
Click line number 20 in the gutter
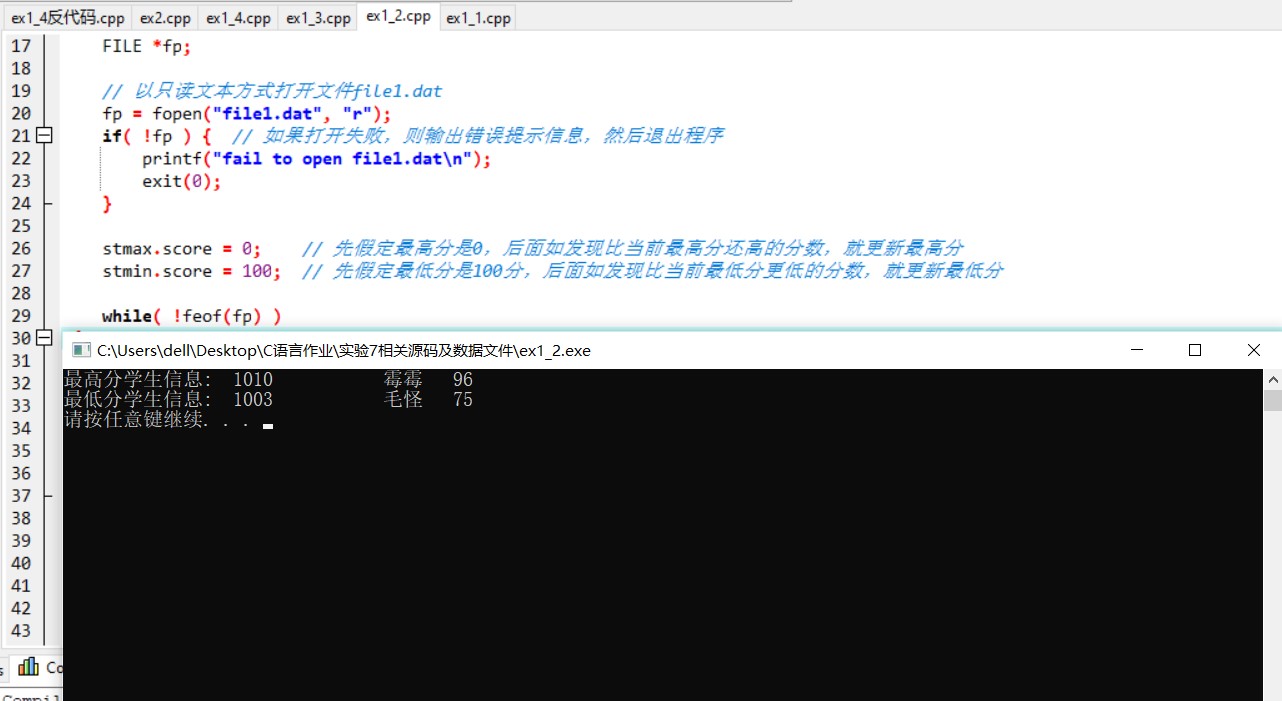coord(21,113)
